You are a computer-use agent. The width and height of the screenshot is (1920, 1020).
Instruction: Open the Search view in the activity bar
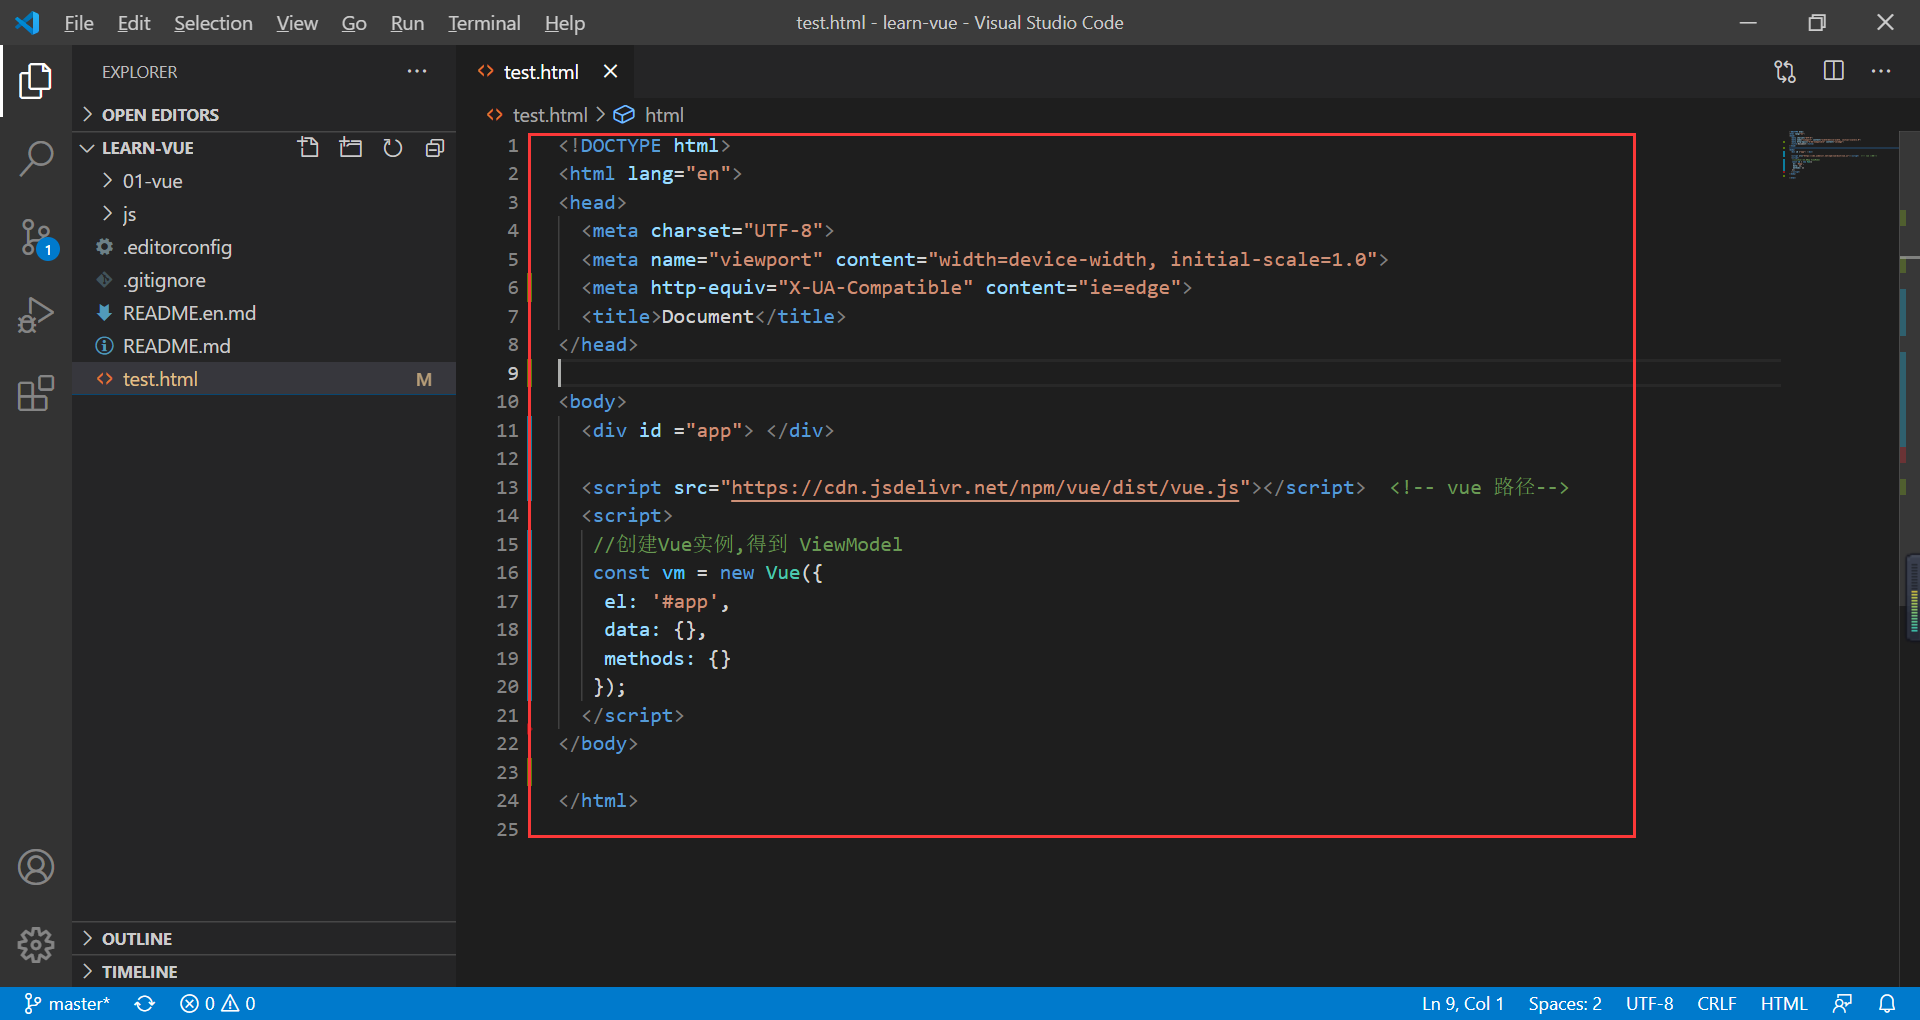click(x=36, y=158)
